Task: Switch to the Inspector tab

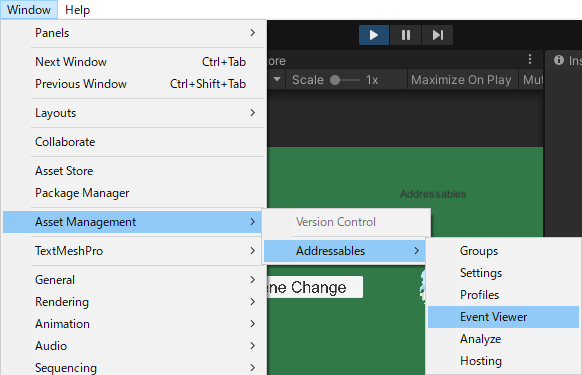Action: coord(565,60)
